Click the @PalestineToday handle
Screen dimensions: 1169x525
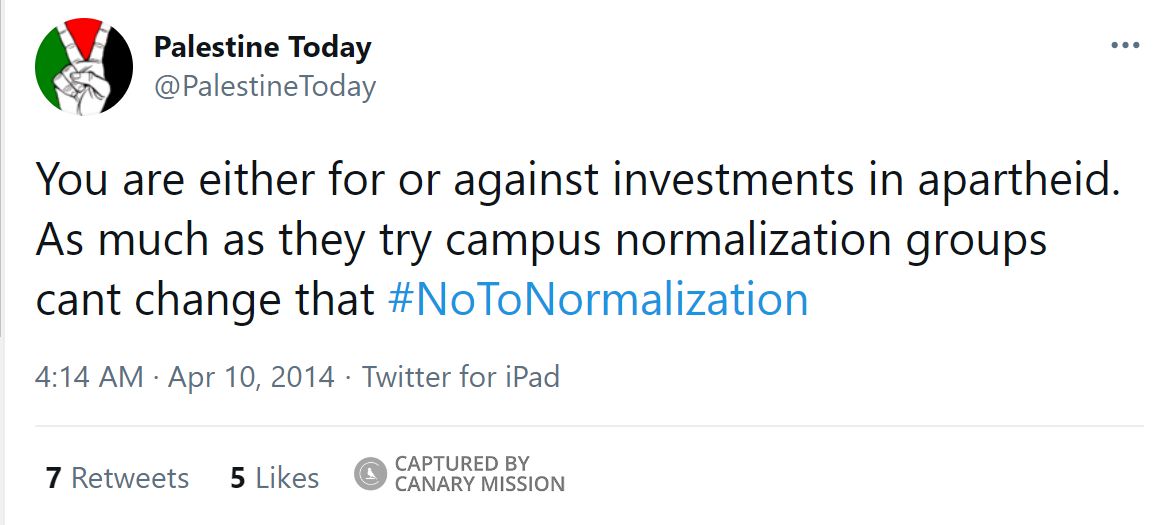click(264, 87)
